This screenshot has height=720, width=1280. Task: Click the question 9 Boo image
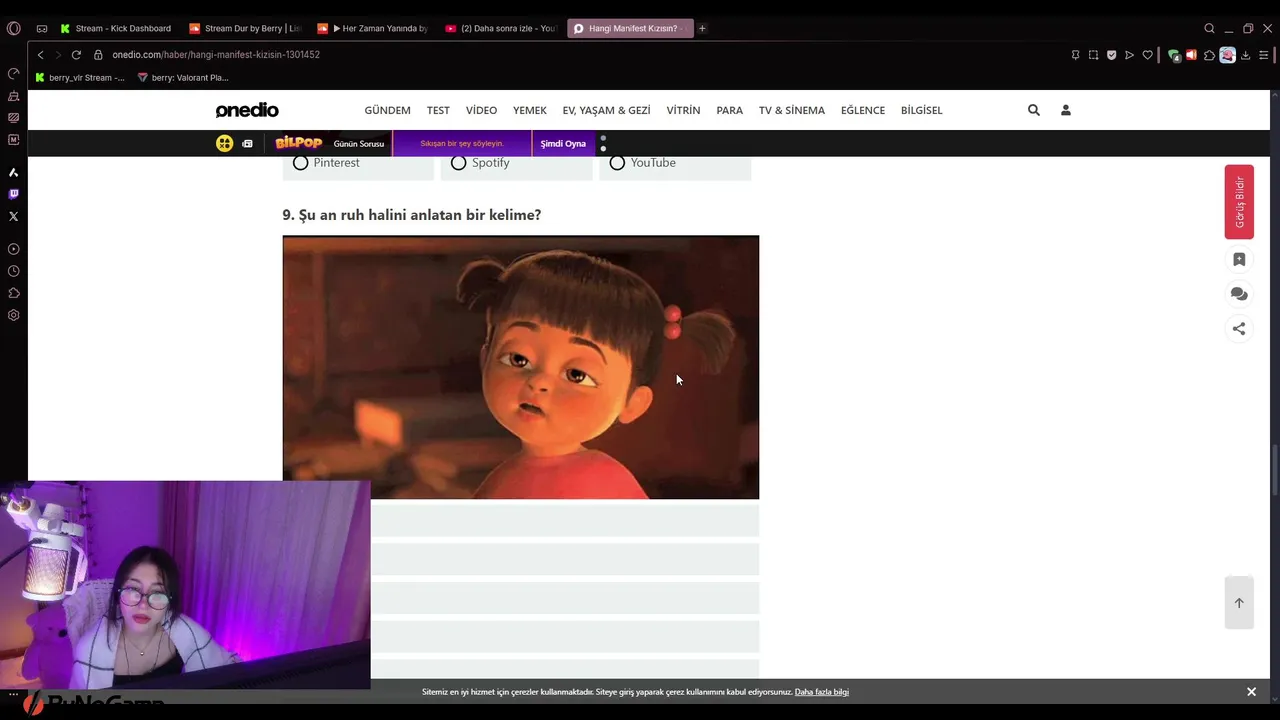[520, 367]
